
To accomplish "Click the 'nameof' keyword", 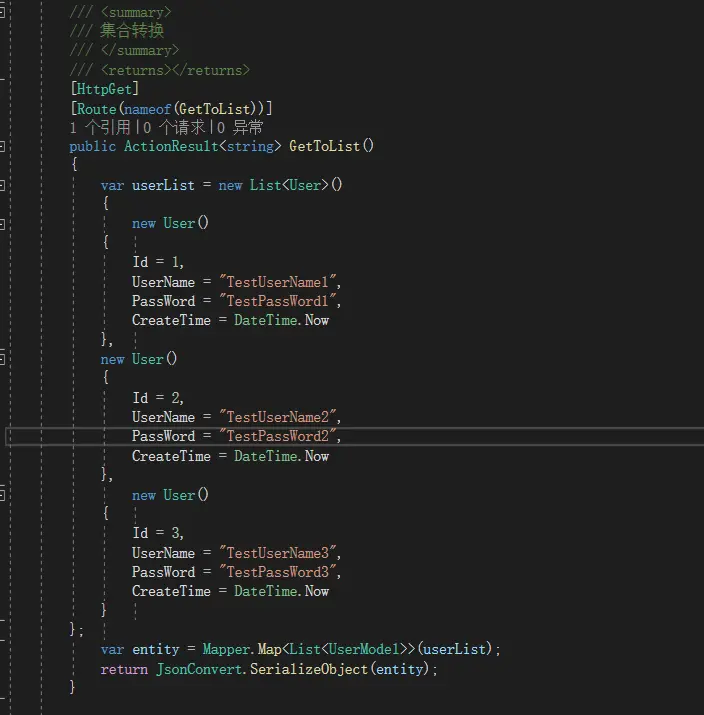I will [x=147, y=109].
